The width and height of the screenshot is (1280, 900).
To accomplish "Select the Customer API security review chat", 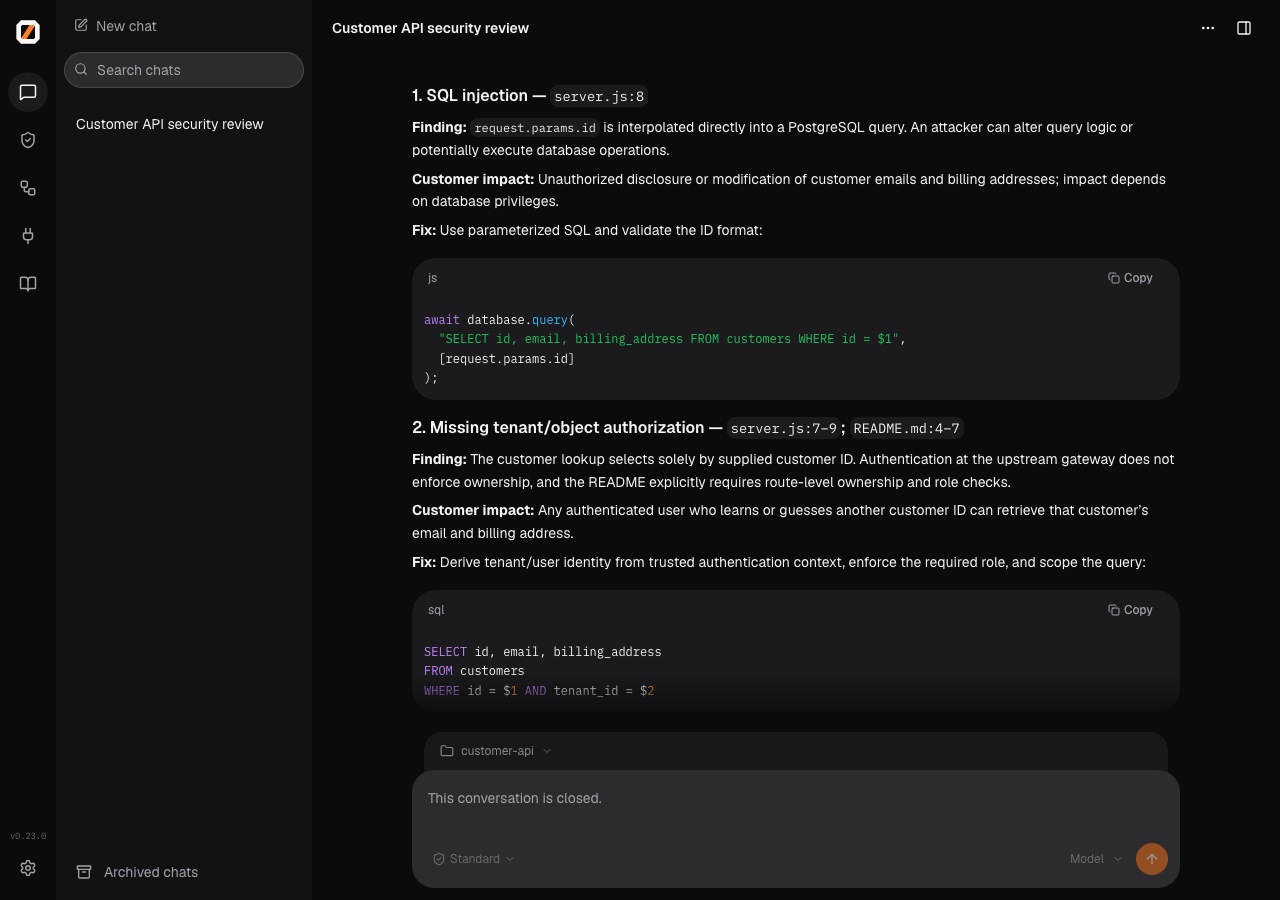I will pyautogui.click(x=184, y=124).
